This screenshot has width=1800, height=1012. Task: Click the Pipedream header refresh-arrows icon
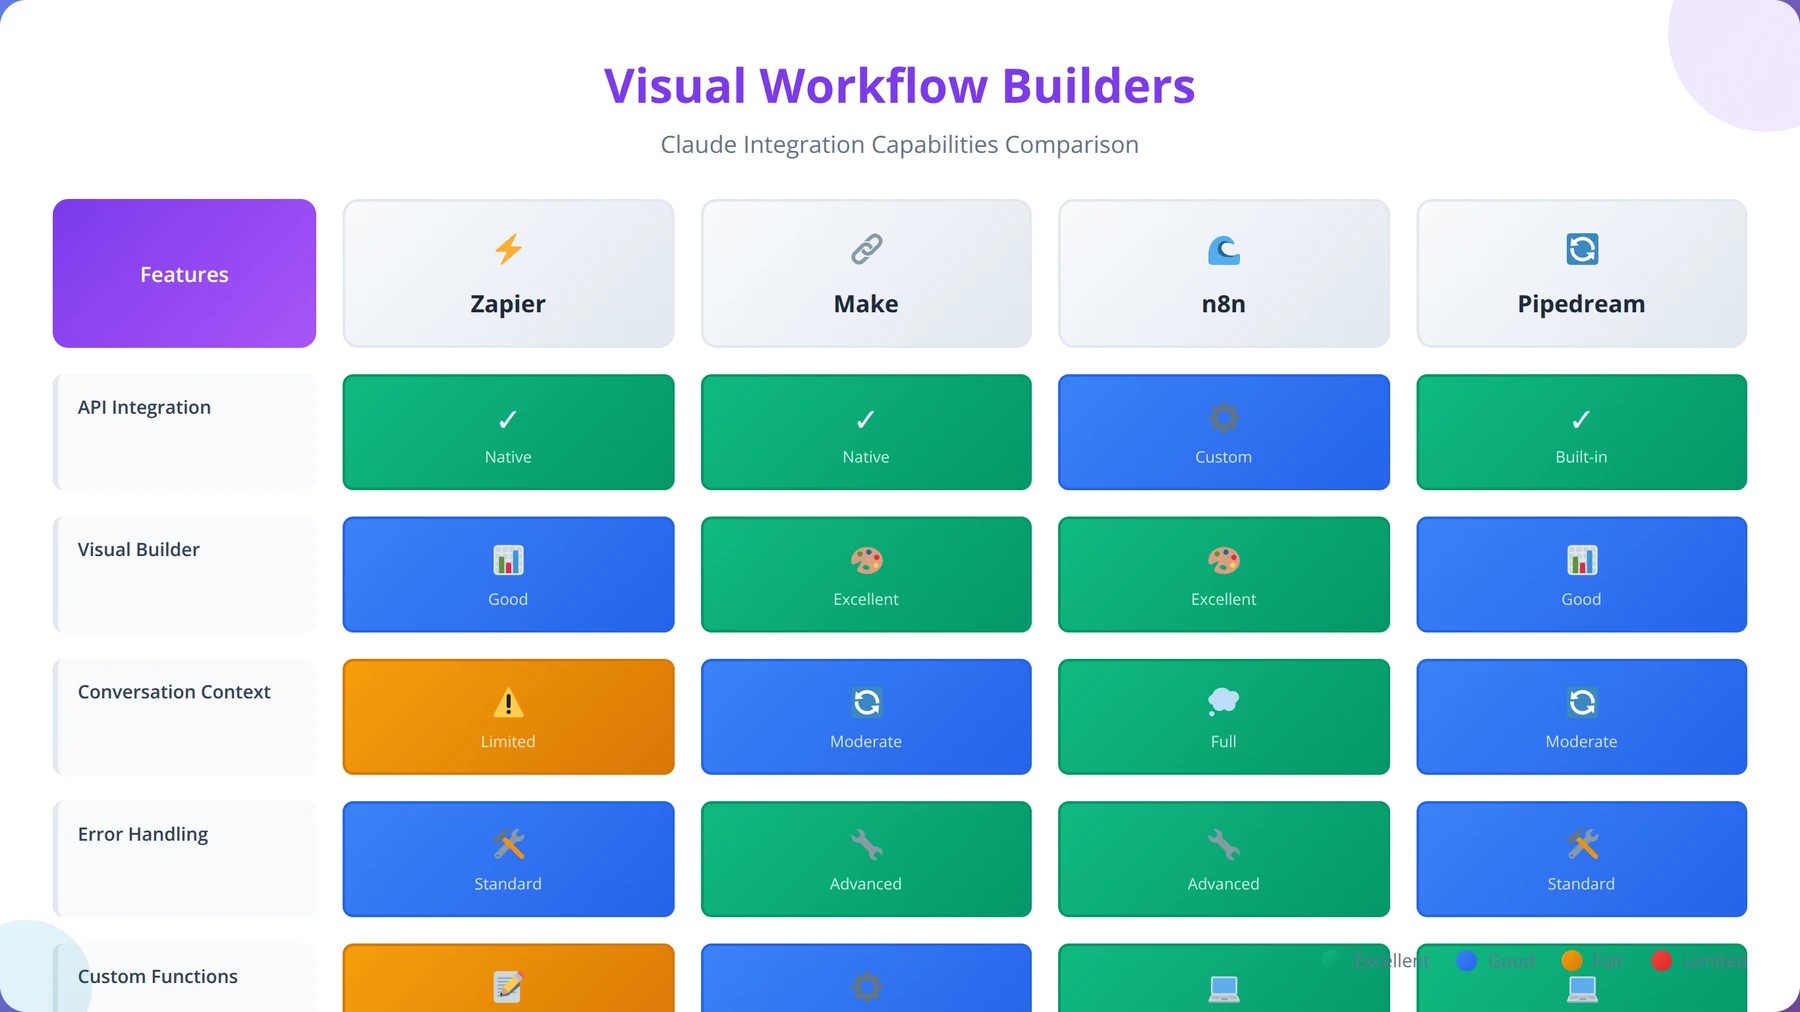pyautogui.click(x=1581, y=249)
